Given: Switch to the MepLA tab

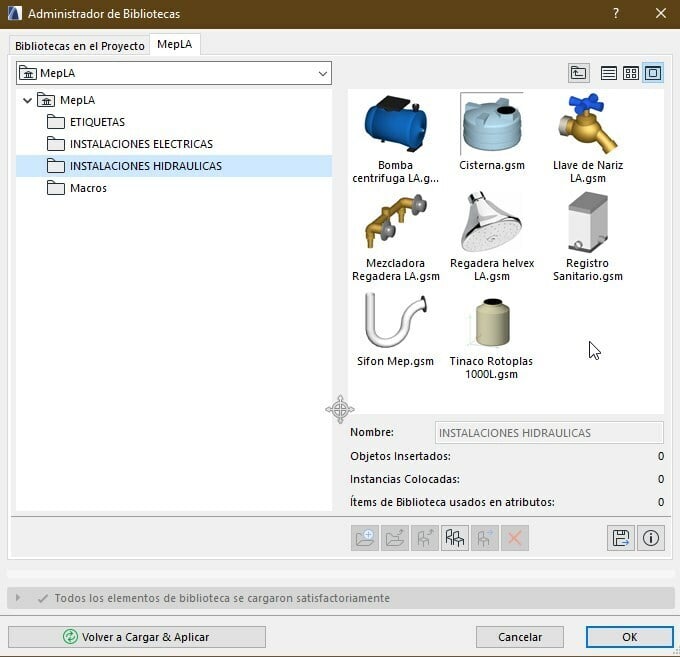Looking at the screenshot, I should pyautogui.click(x=174, y=44).
